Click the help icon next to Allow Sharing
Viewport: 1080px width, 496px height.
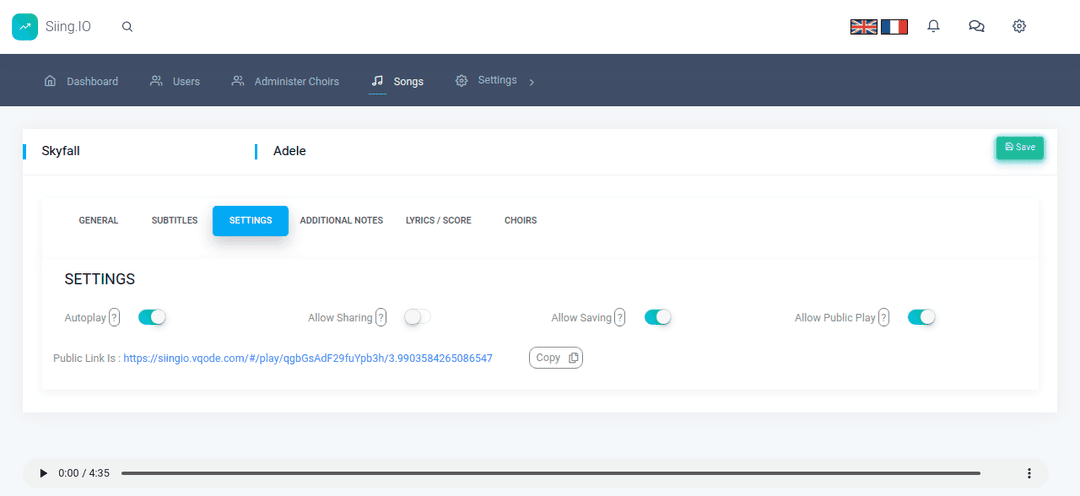tap(381, 318)
